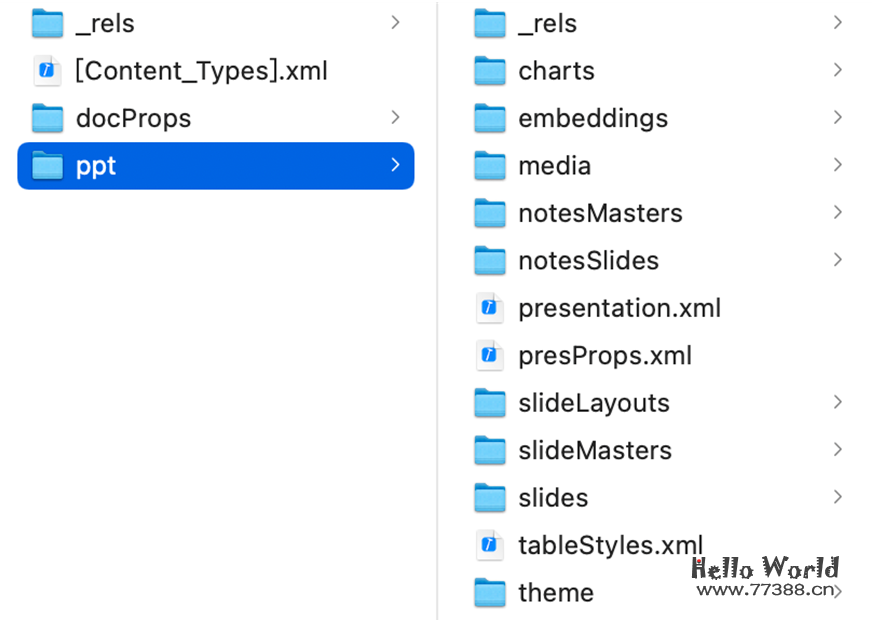Click the charts folder icon
The image size is (872, 620).
pos(489,70)
